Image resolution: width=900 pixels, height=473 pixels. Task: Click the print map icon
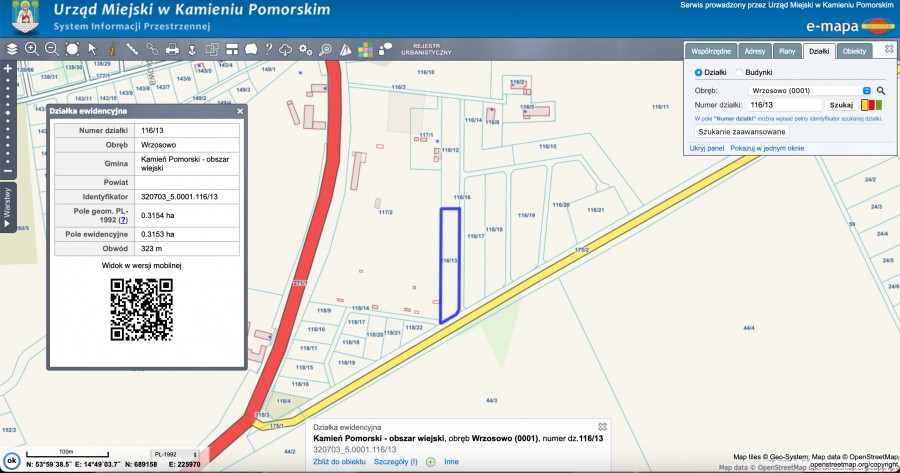(172, 48)
